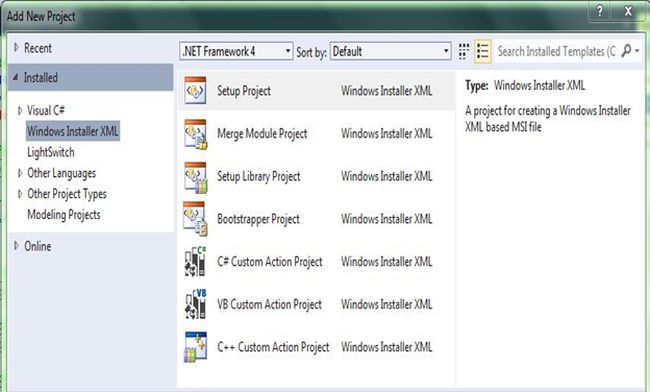Click the Setup Project template icon
Screen dimensions: 650x392
coord(195,90)
